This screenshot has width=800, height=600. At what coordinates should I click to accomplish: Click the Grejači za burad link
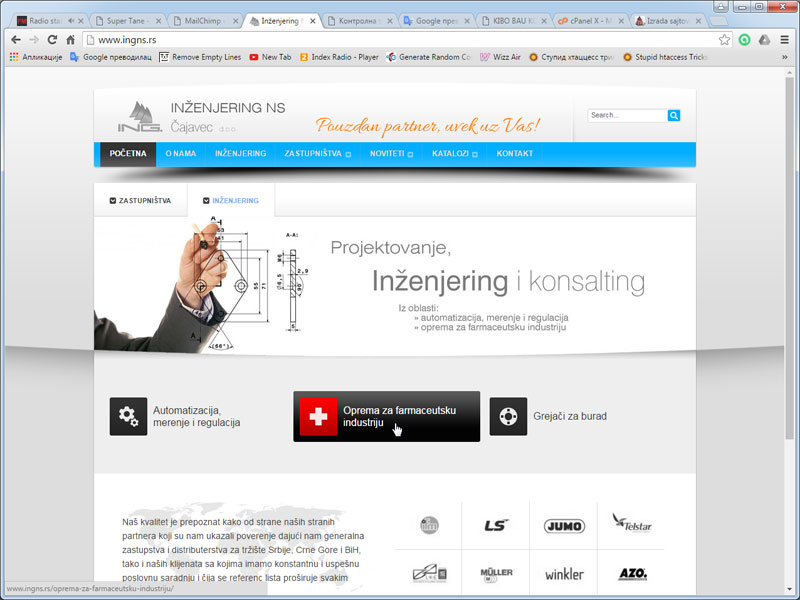pos(570,416)
